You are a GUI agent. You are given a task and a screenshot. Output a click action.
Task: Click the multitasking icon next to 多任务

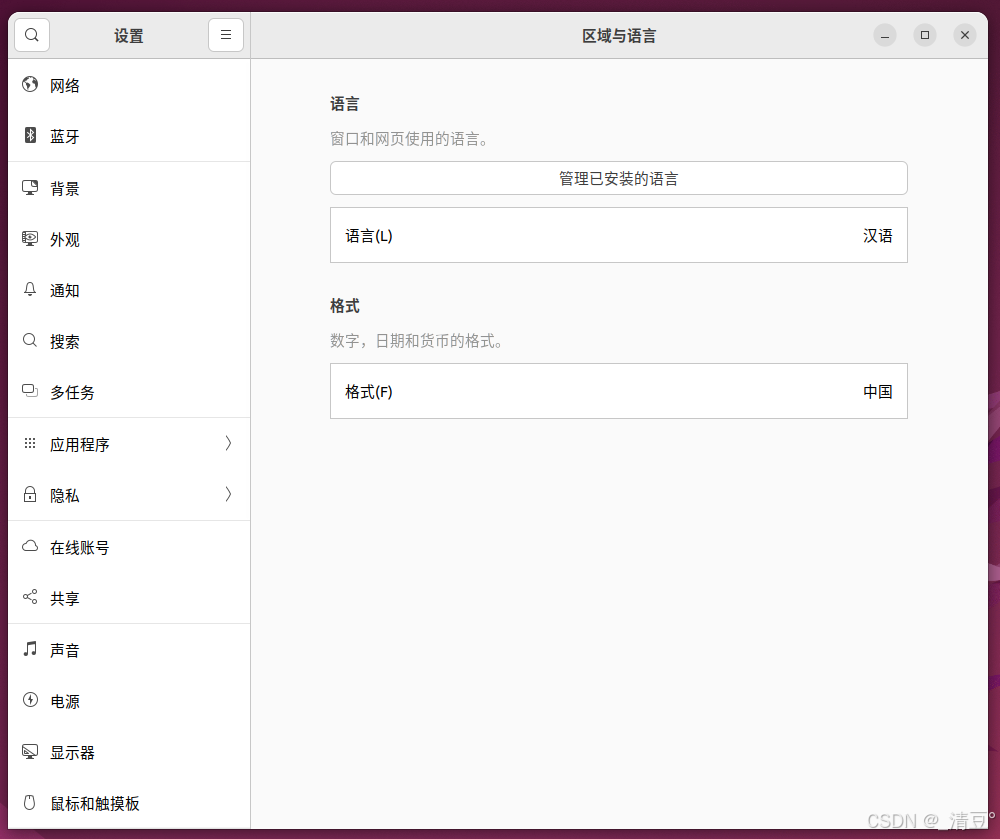(x=30, y=390)
